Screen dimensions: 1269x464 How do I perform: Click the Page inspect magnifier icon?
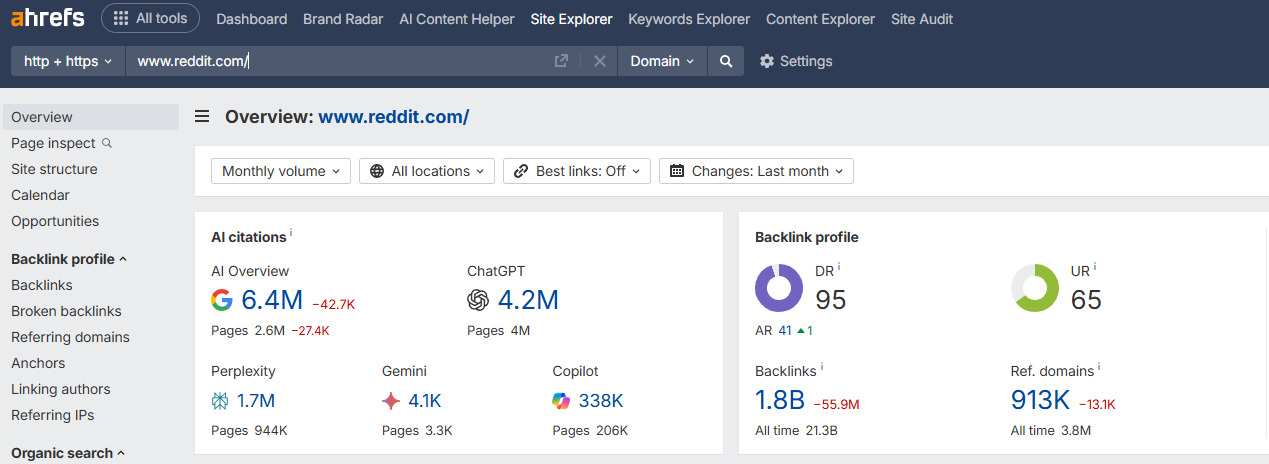[x=107, y=143]
